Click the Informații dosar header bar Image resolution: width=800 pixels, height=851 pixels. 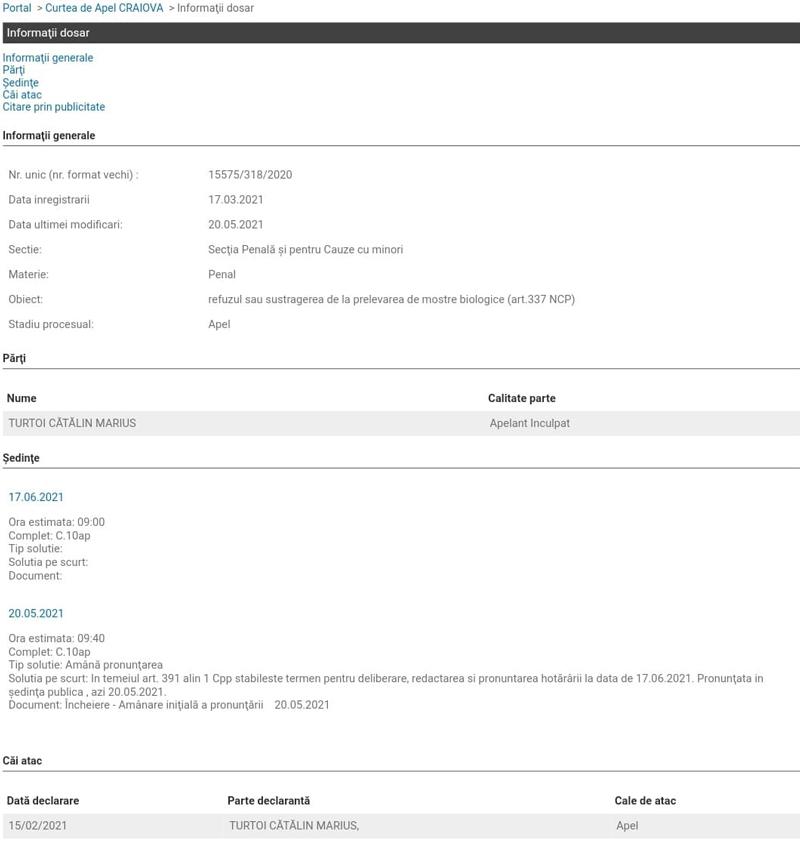click(400, 33)
